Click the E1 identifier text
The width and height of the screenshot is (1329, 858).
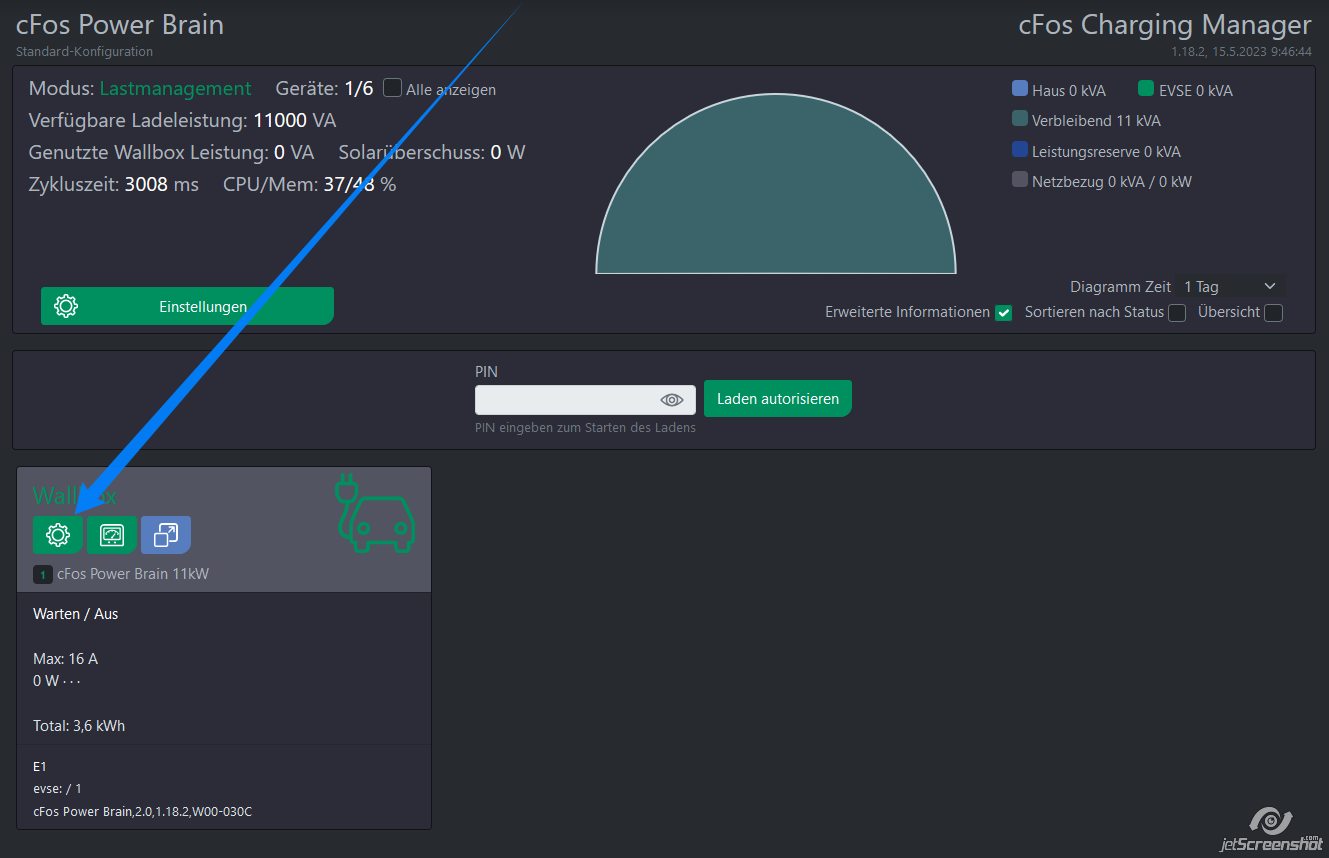coord(40,767)
